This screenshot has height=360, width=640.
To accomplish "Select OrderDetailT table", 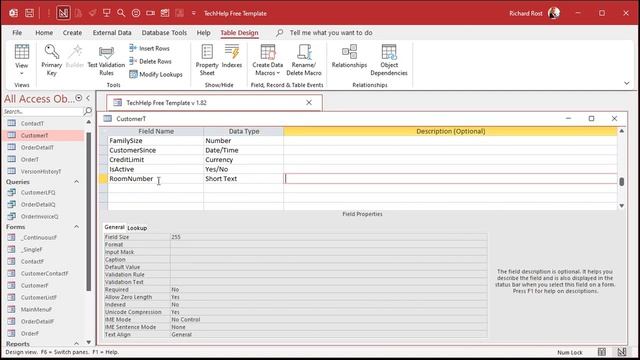I will pos(37,147).
